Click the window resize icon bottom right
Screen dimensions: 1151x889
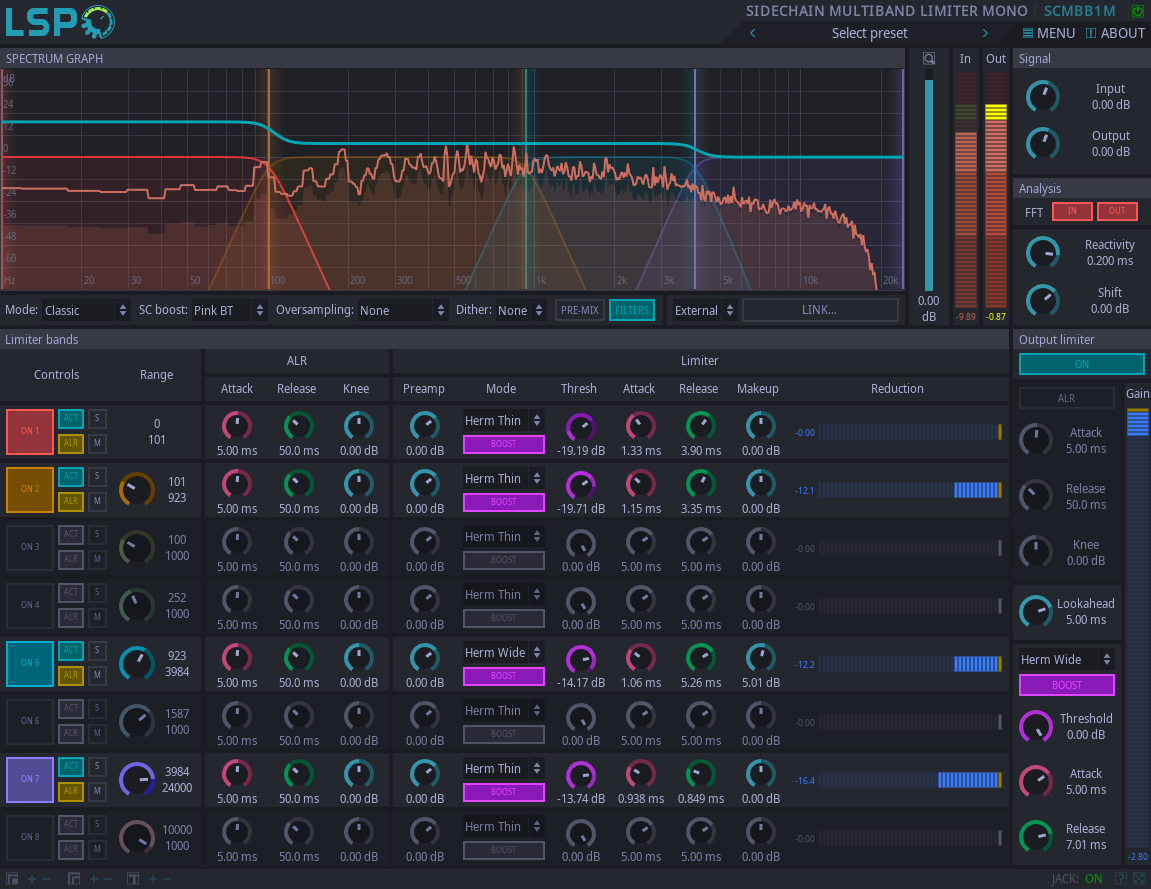(x=1140, y=878)
